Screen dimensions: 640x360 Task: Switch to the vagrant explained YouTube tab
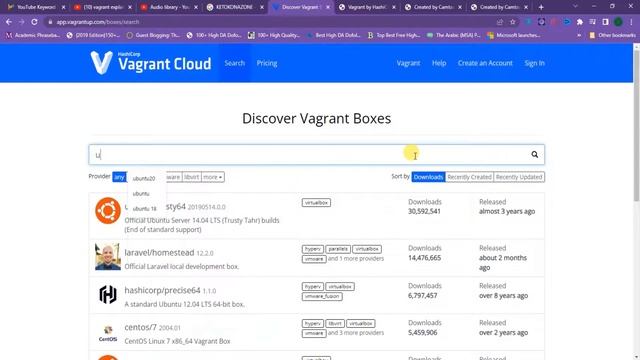pyautogui.click(x=102, y=7)
